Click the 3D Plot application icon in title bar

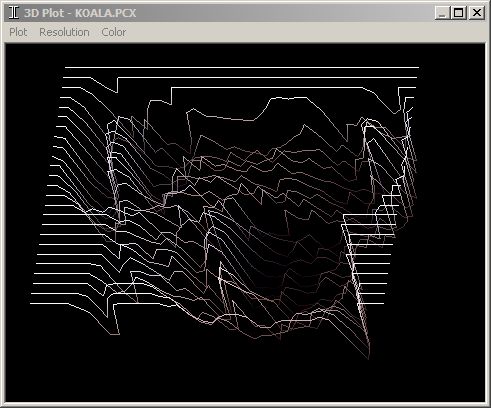click(14, 13)
